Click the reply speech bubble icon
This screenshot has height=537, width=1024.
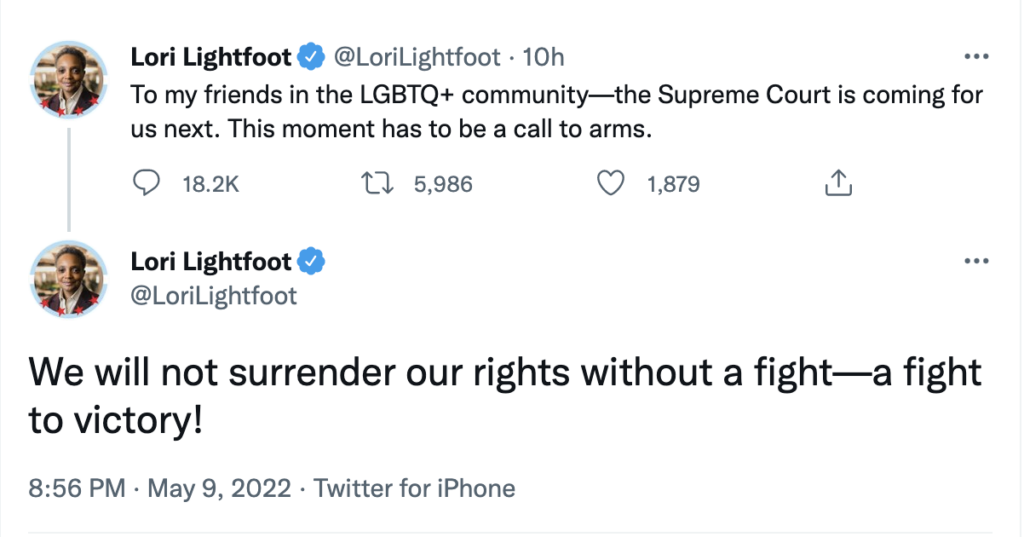146,184
